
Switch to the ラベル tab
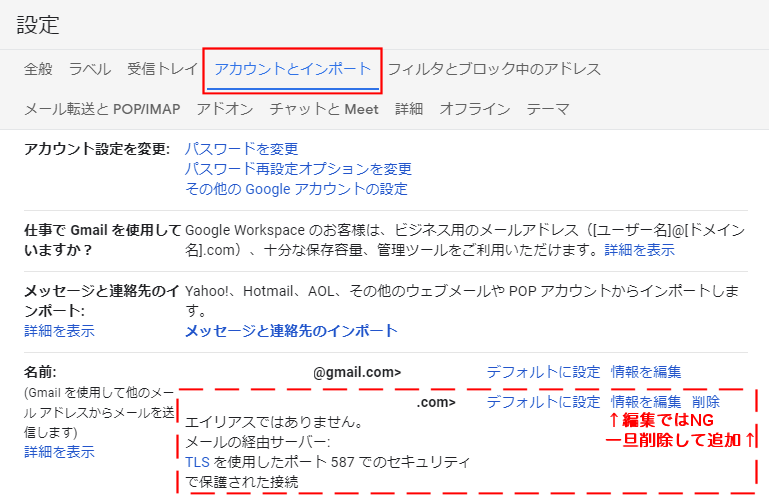point(90,69)
